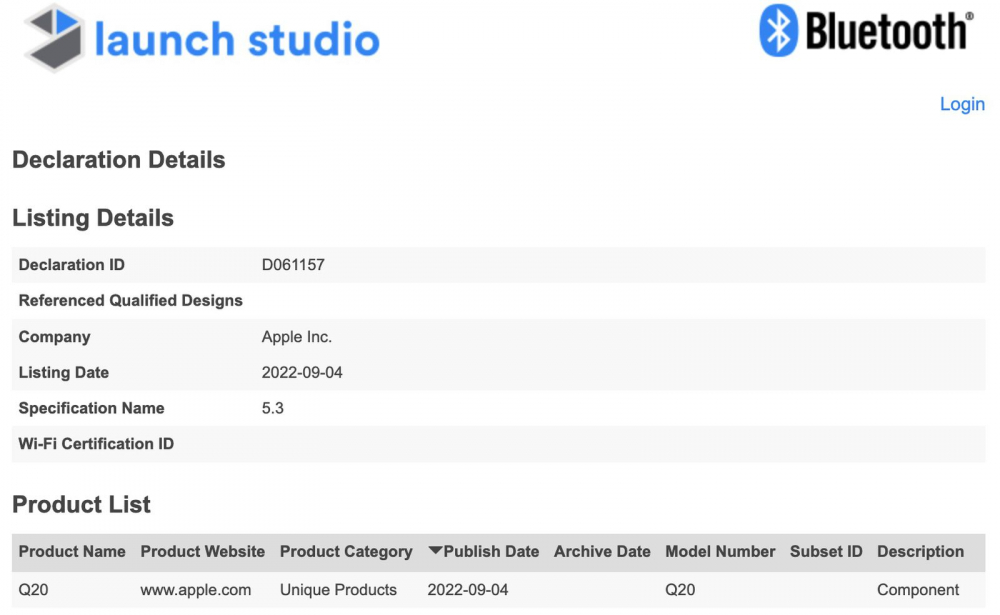The height and width of the screenshot is (615, 1000).
Task: Click the Bluetooth rune symbol in the logo
Action: (x=778, y=31)
